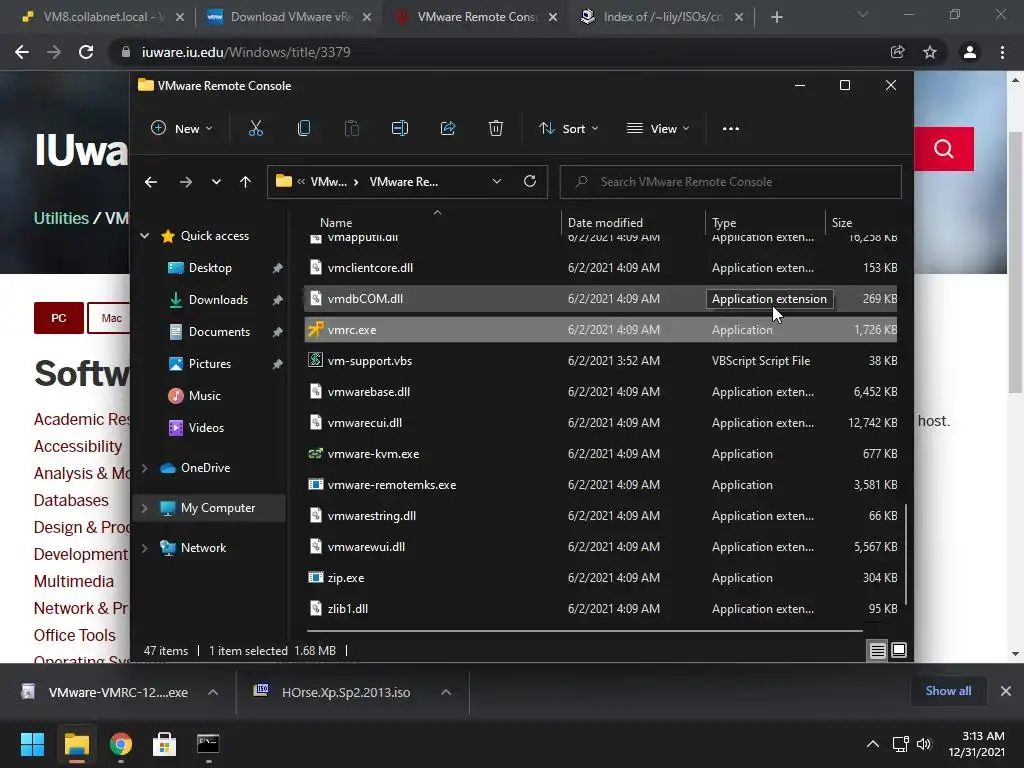The image size is (1024, 768).
Task: Select Downloads in Quick access
Action: (x=217, y=300)
